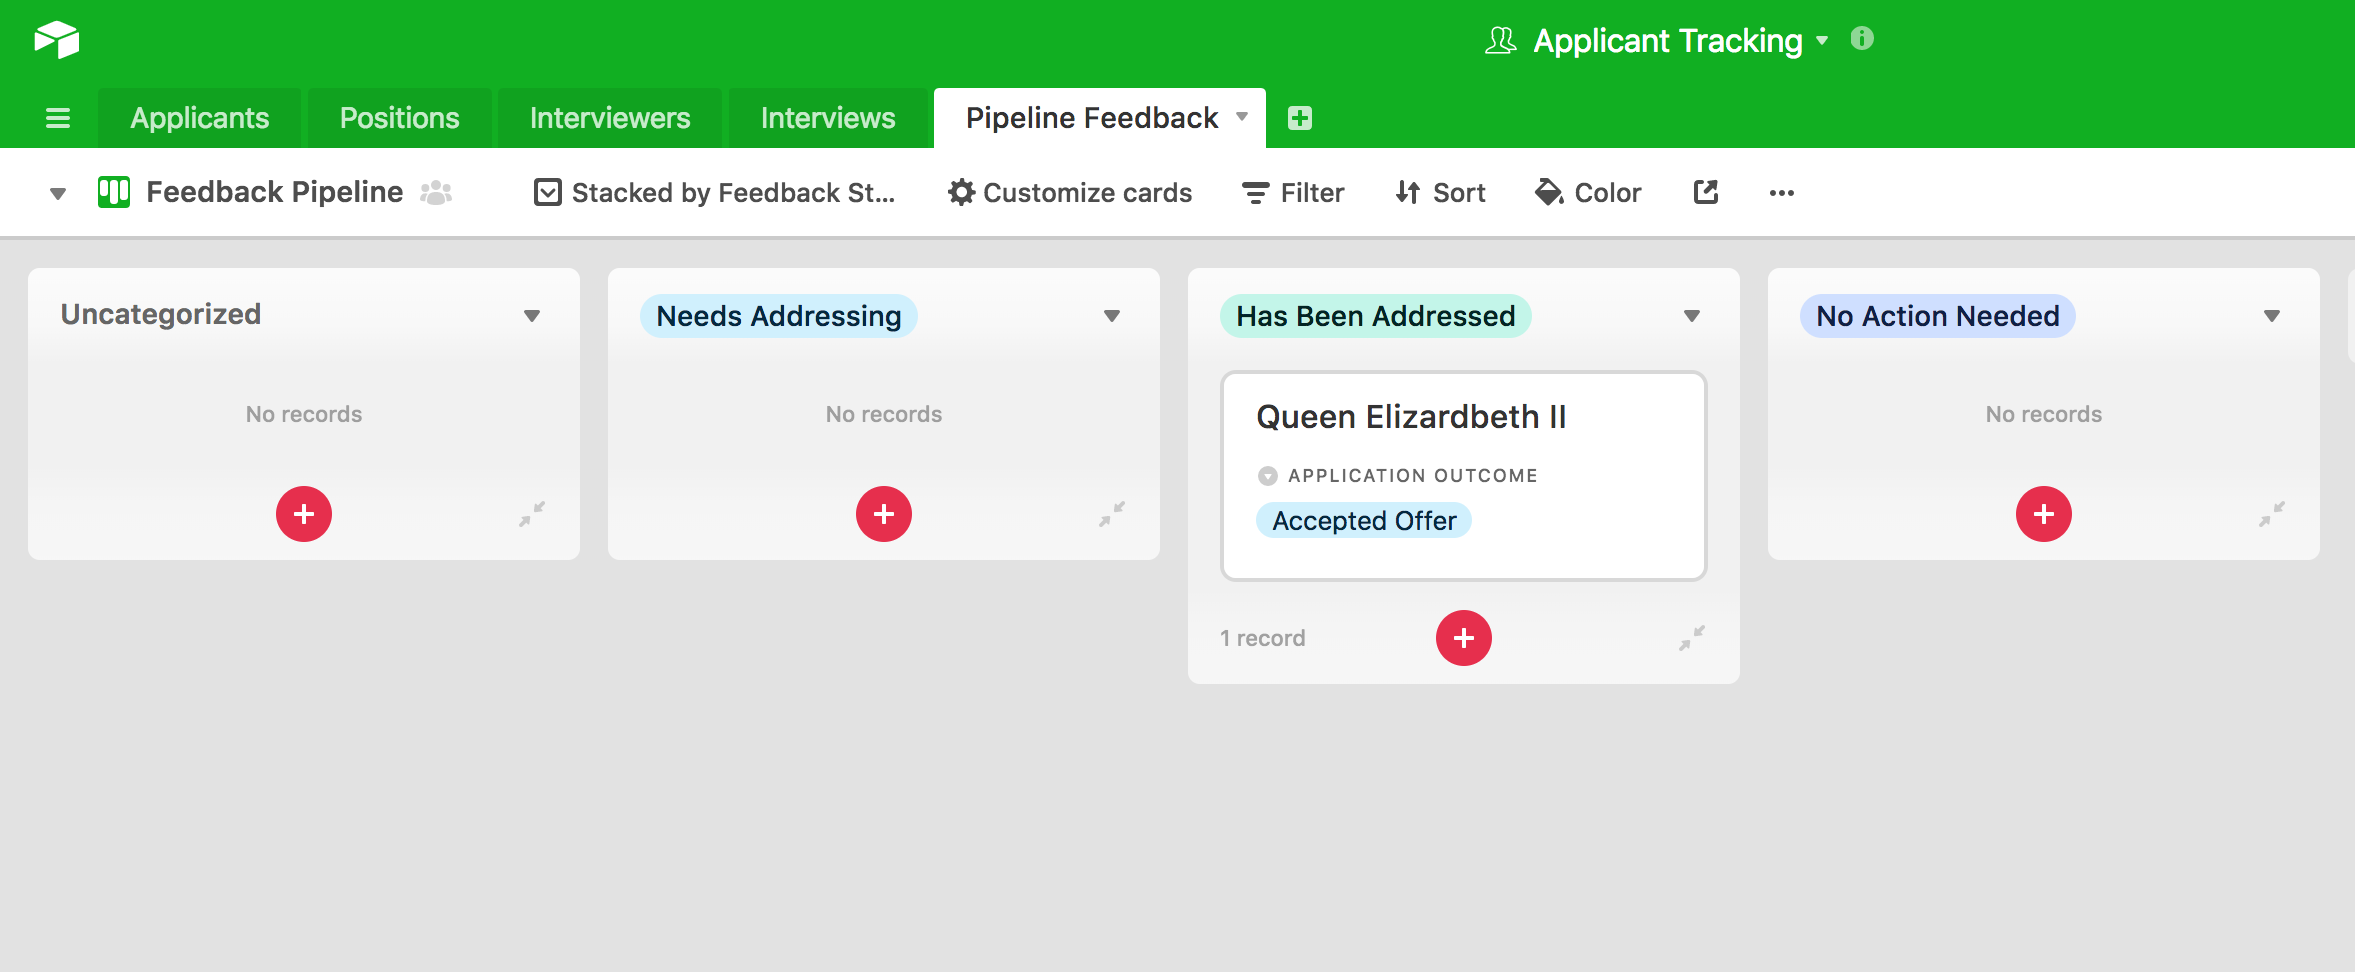The image size is (2355, 972).
Task: Open the share view icon
Action: tap(1706, 192)
